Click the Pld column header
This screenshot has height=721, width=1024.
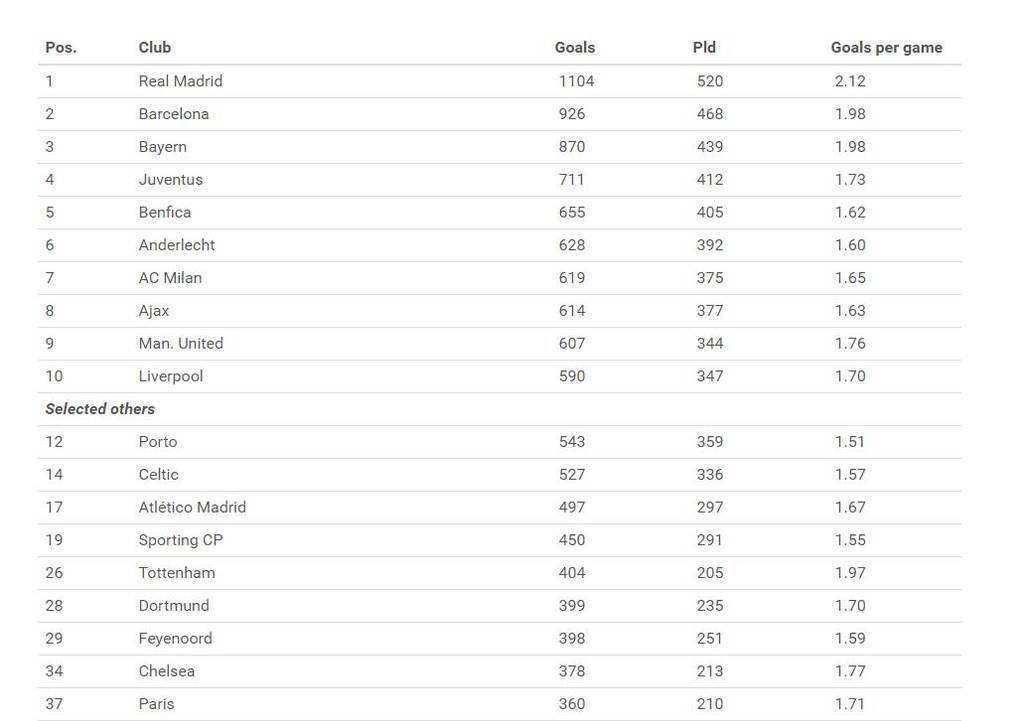click(704, 47)
